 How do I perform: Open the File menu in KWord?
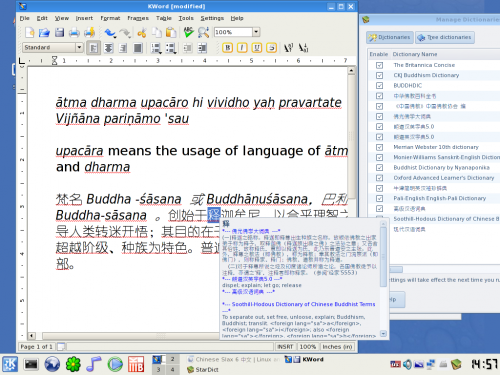coord(24,18)
